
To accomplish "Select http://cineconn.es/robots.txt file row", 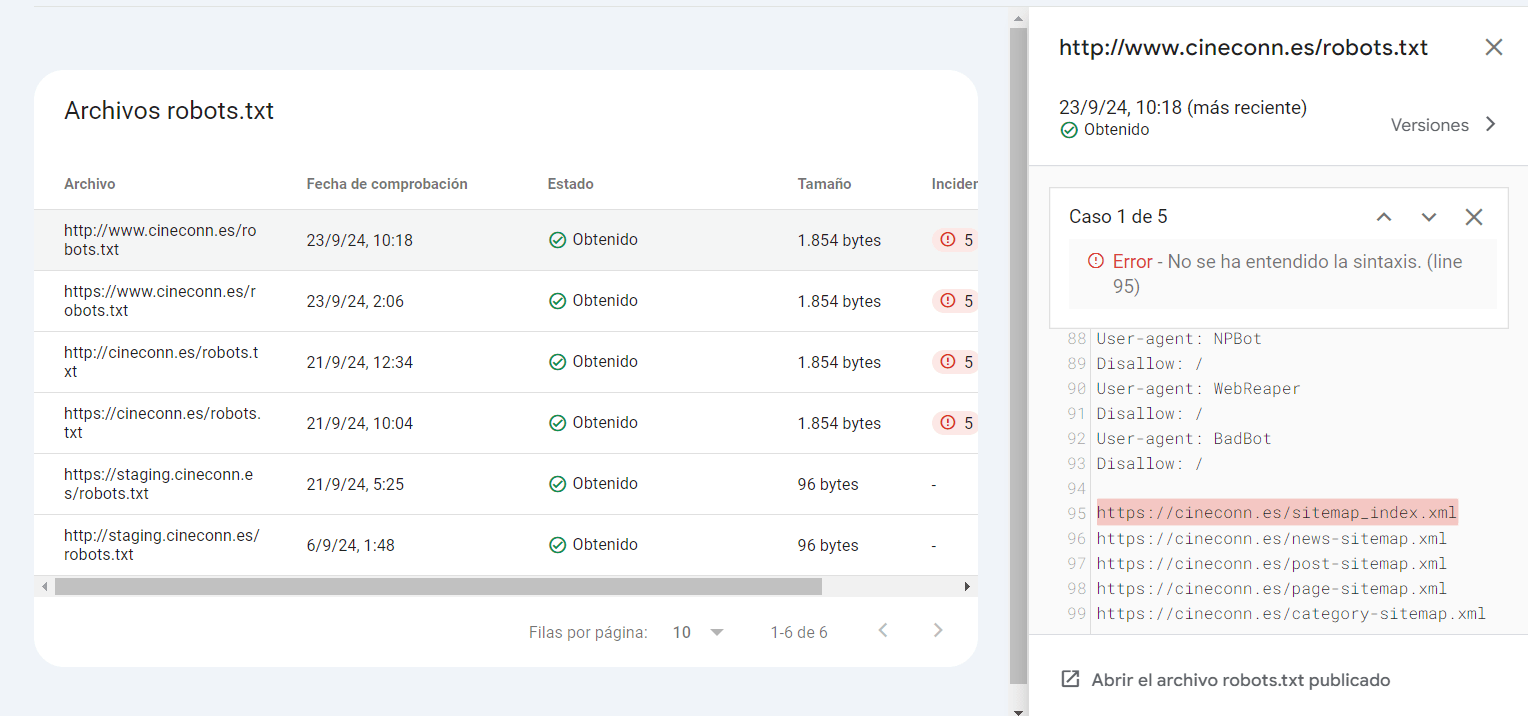I will tap(506, 362).
